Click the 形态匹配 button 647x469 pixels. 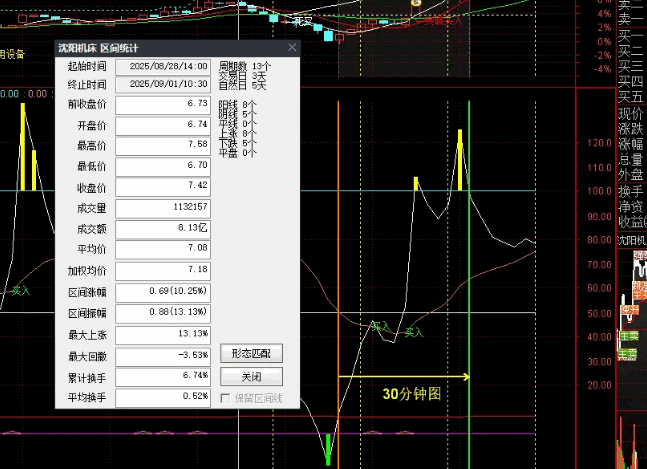pyautogui.click(x=251, y=354)
